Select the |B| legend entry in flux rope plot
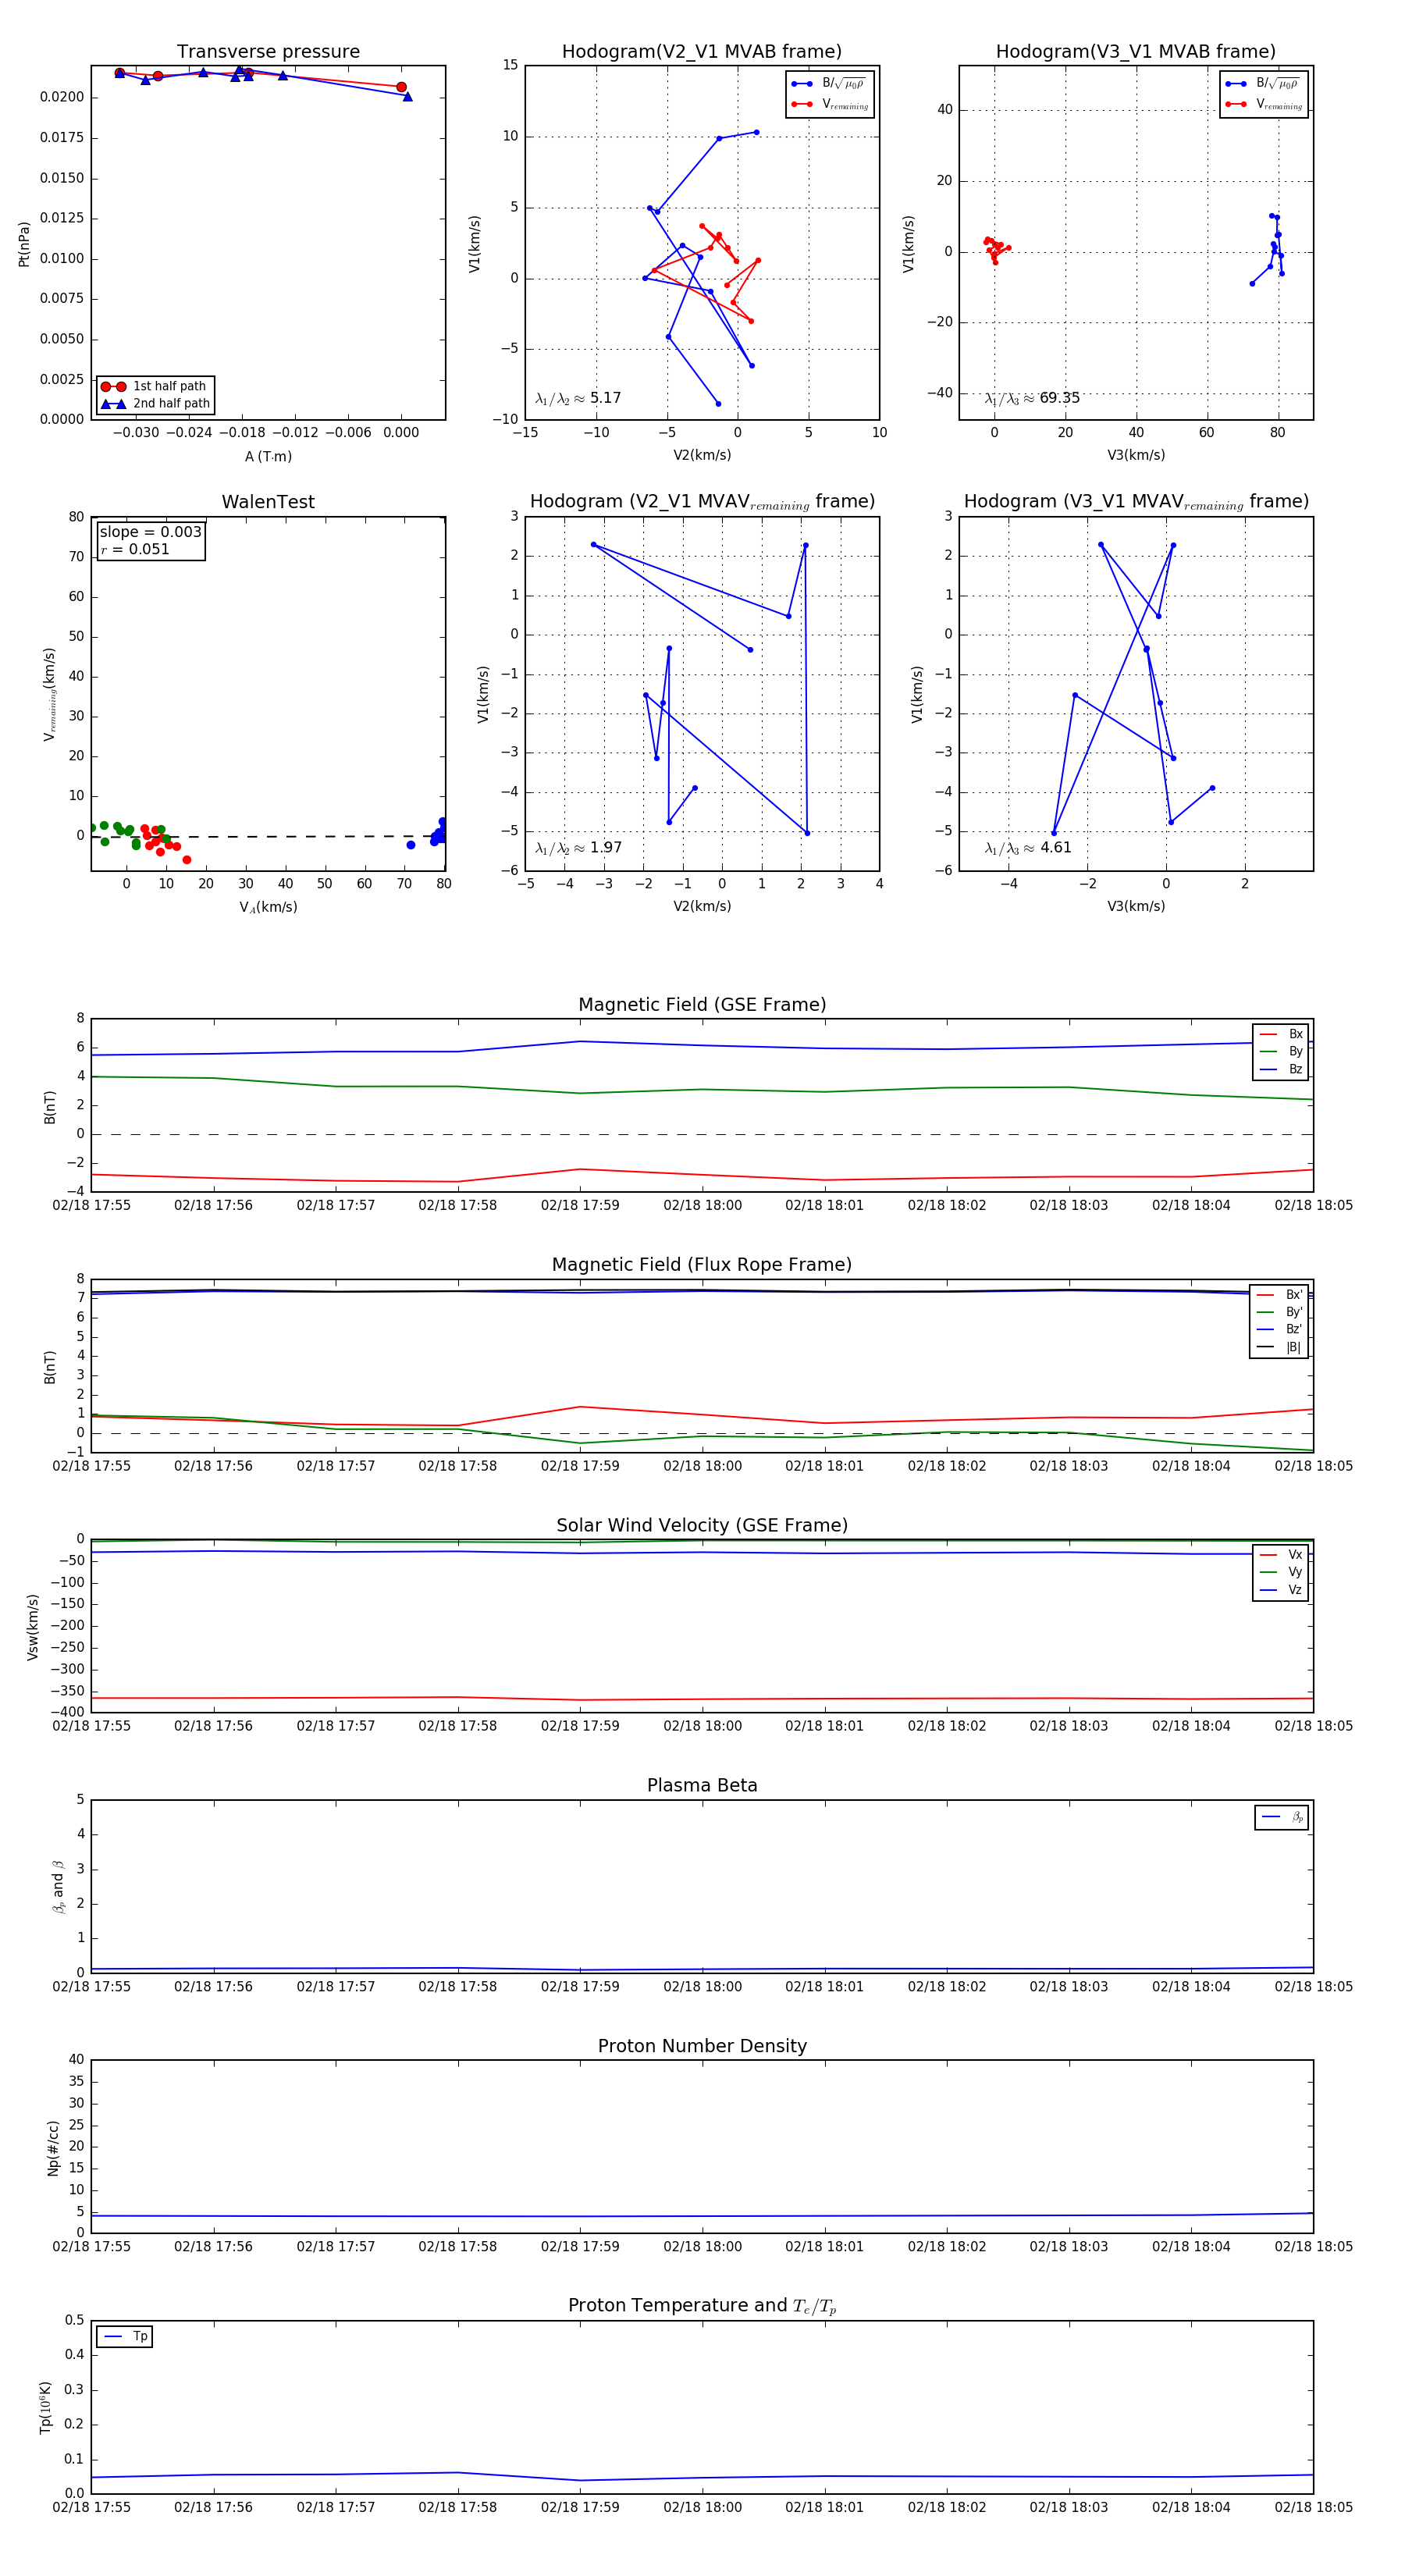This screenshot has height=2576, width=1405. coord(1279,1347)
